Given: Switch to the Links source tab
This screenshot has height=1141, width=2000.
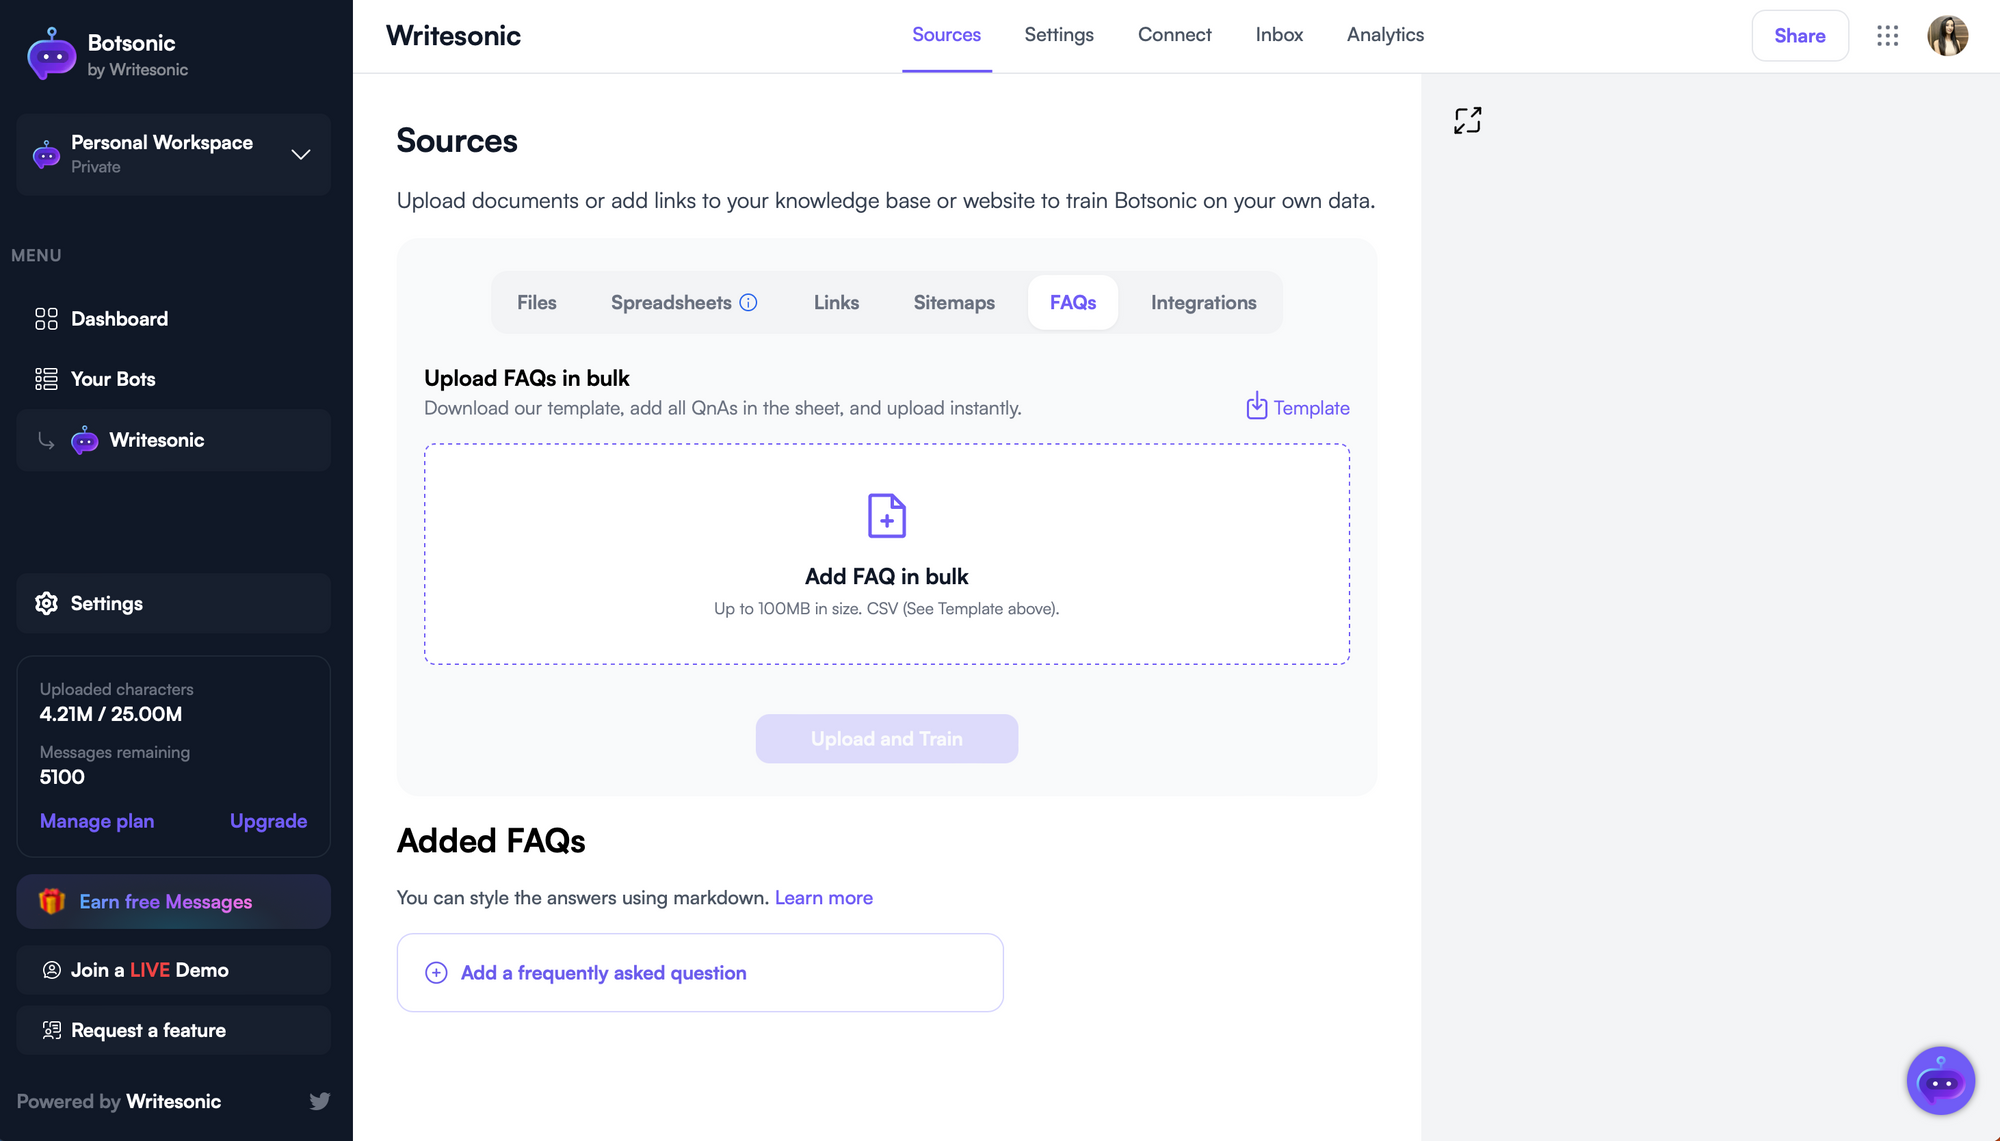Looking at the screenshot, I should point(836,303).
